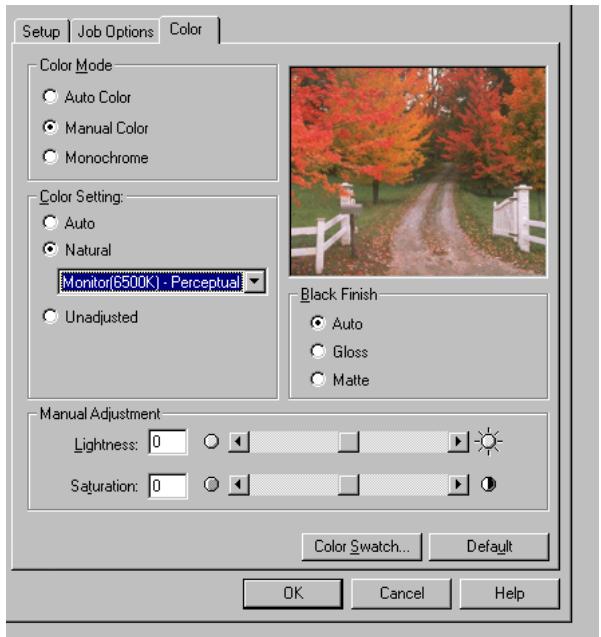601x637 pixels.
Task: Open the Color Swatch dialog
Action: (x=361, y=546)
